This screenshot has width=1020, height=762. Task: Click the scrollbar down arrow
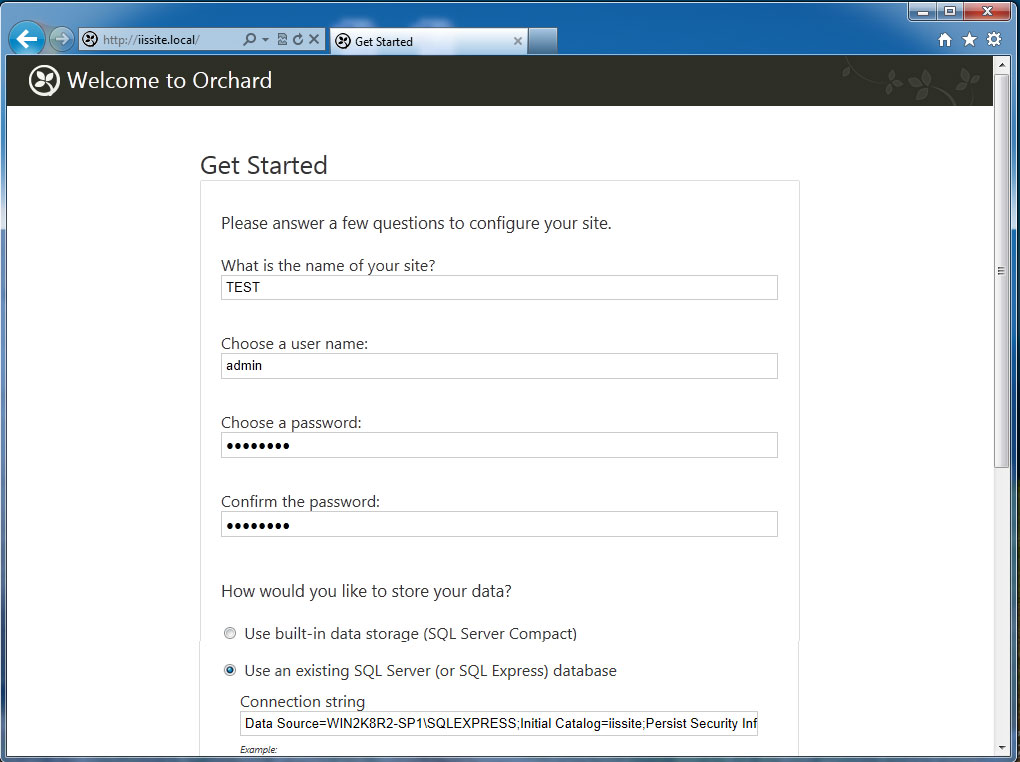1001,748
